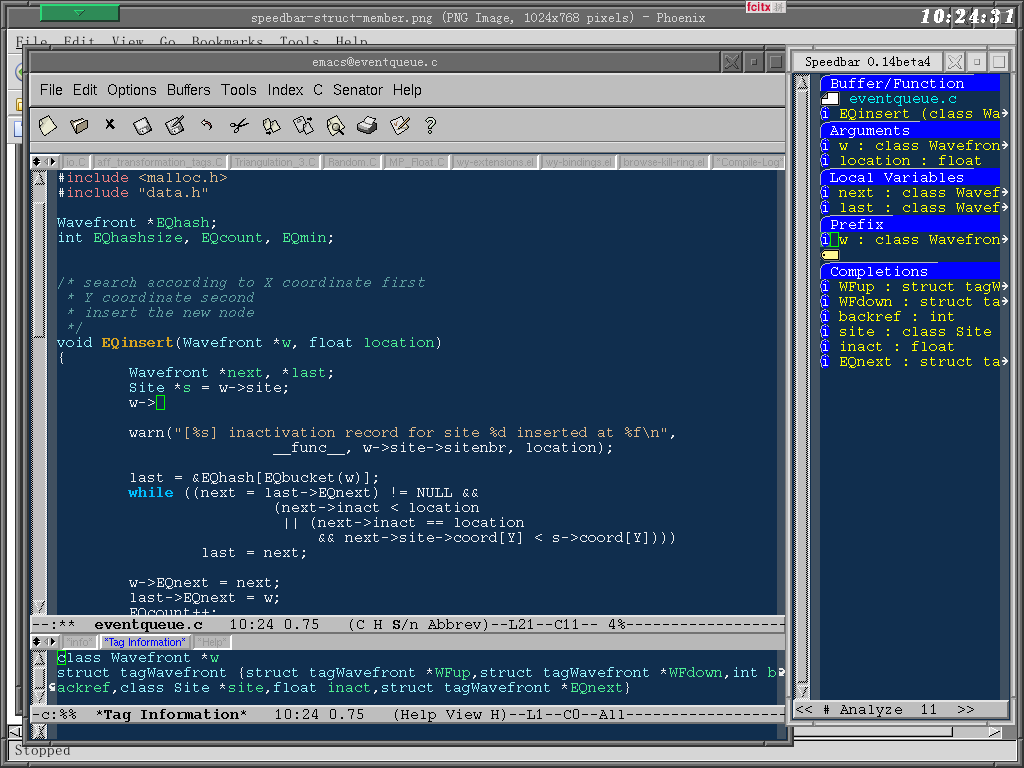Expand info for backref : int completion
This screenshot has width=1024, height=768.
pyautogui.click(x=825, y=317)
